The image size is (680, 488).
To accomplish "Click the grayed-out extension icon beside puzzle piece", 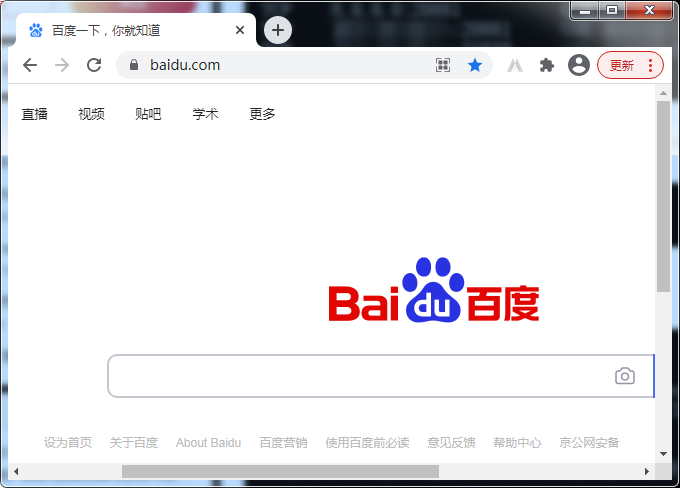I will [x=515, y=66].
